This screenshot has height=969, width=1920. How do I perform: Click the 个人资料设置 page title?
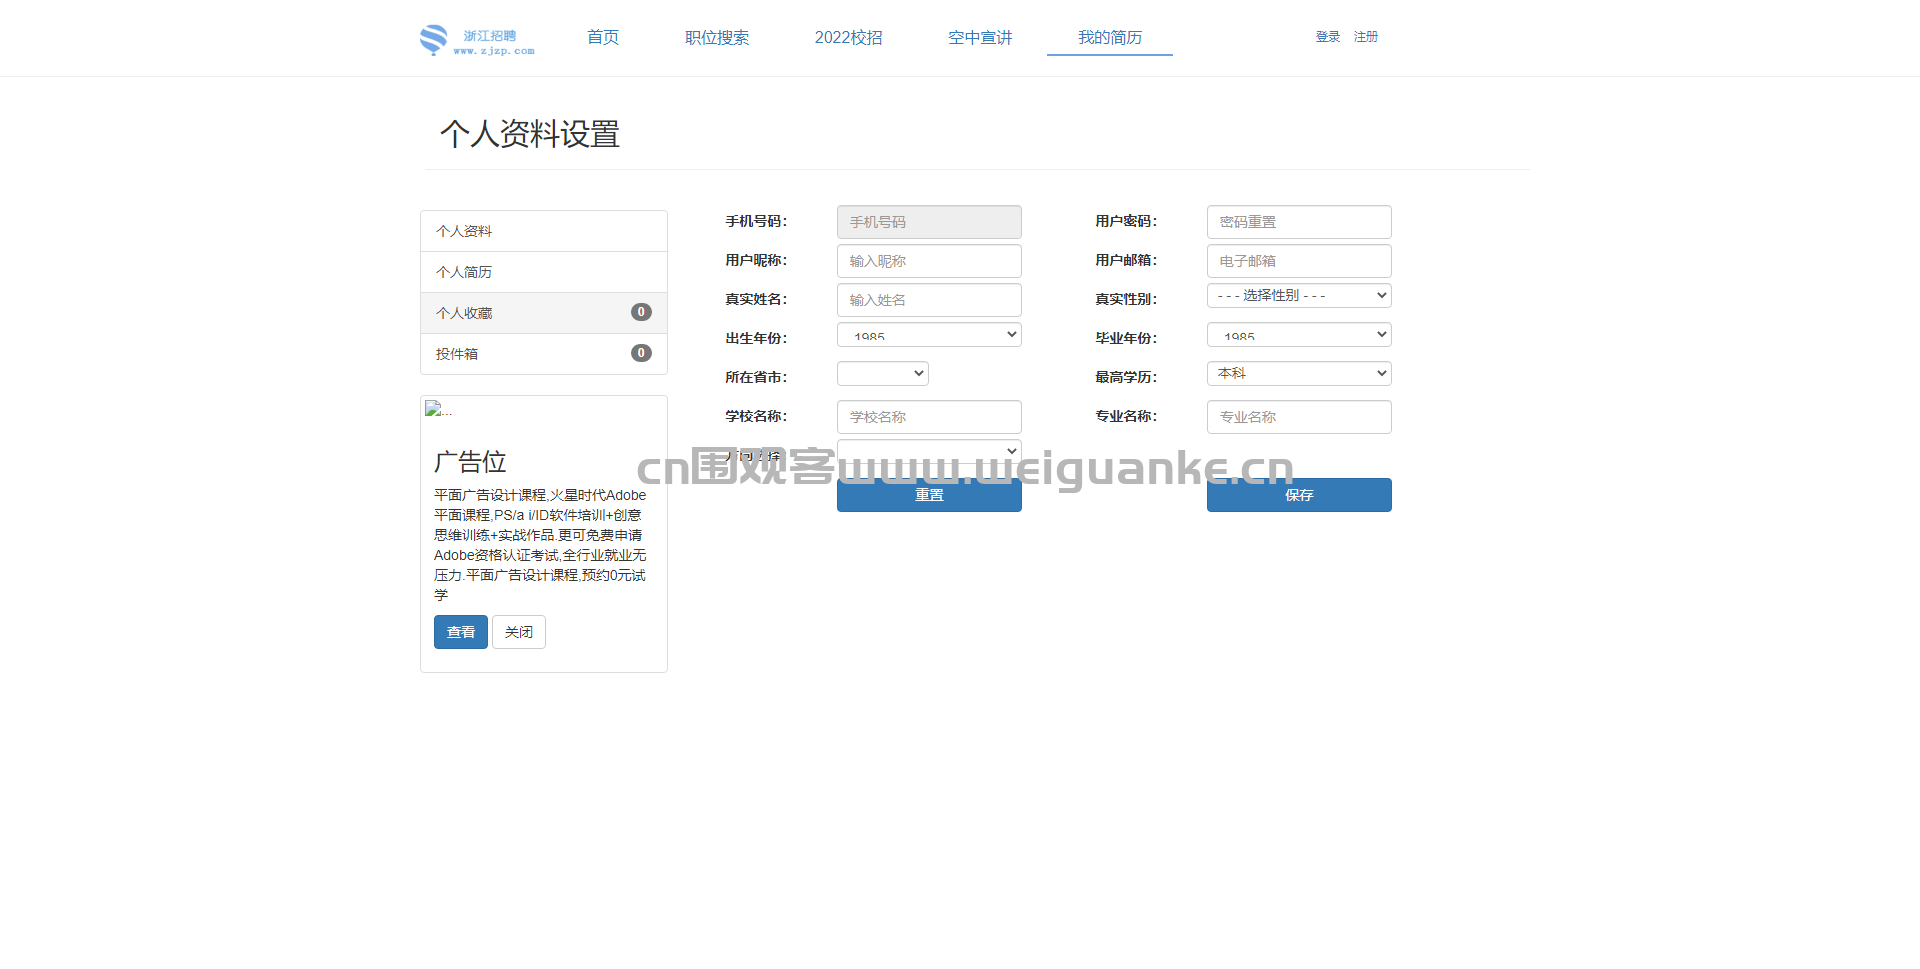click(530, 134)
